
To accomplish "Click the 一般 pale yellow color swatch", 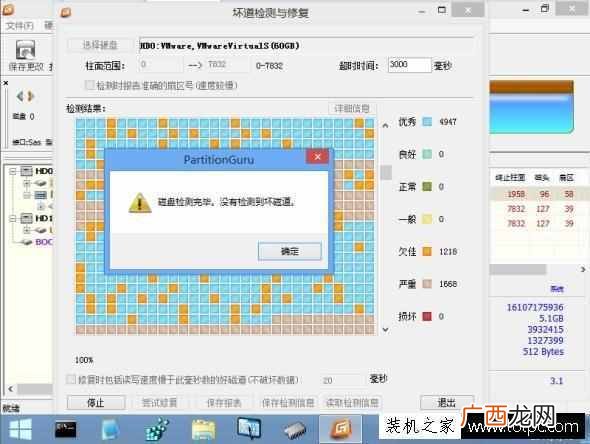I will click(x=427, y=219).
